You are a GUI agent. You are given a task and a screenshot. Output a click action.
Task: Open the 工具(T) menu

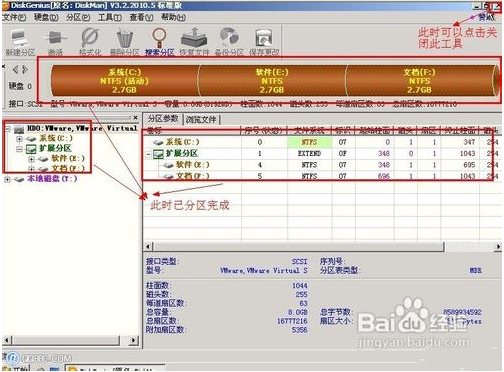coord(110,17)
